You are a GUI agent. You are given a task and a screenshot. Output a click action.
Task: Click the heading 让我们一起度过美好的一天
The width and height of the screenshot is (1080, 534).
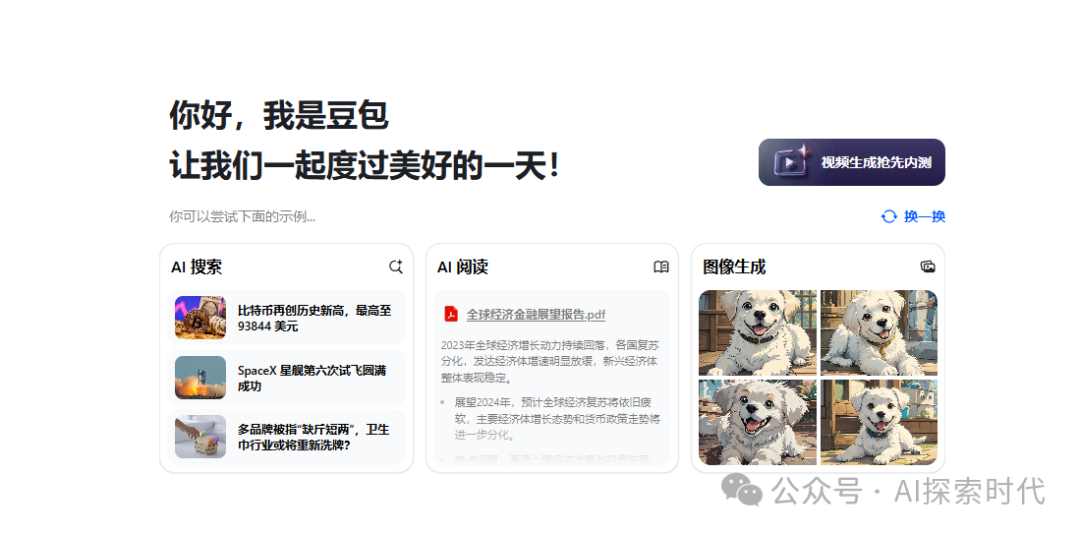pyautogui.click(x=365, y=166)
